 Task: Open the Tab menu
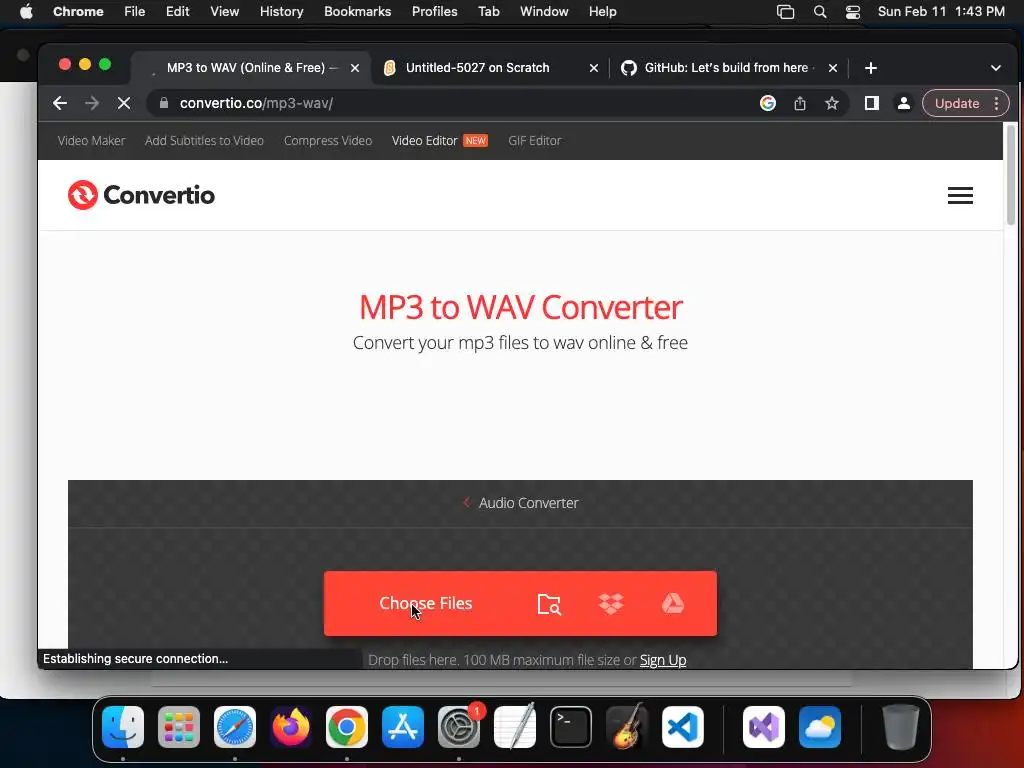(488, 12)
